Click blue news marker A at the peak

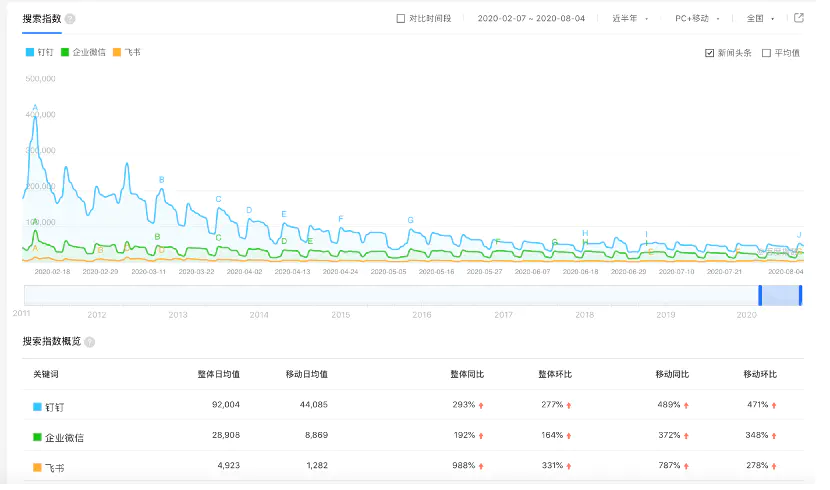[35, 108]
